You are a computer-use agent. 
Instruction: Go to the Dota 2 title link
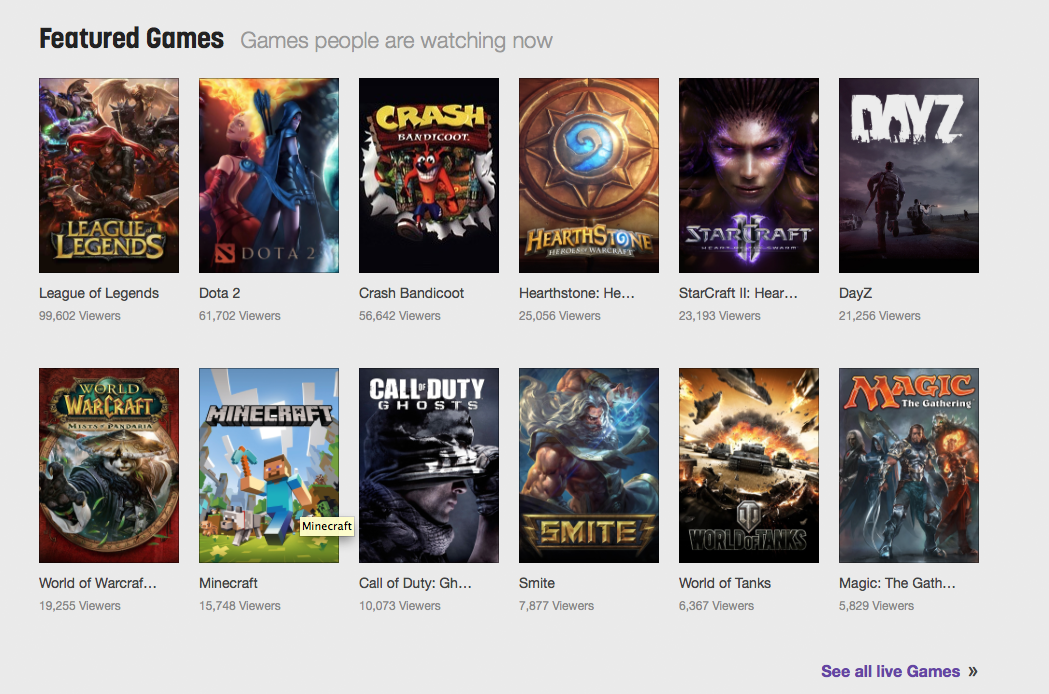(x=219, y=293)
